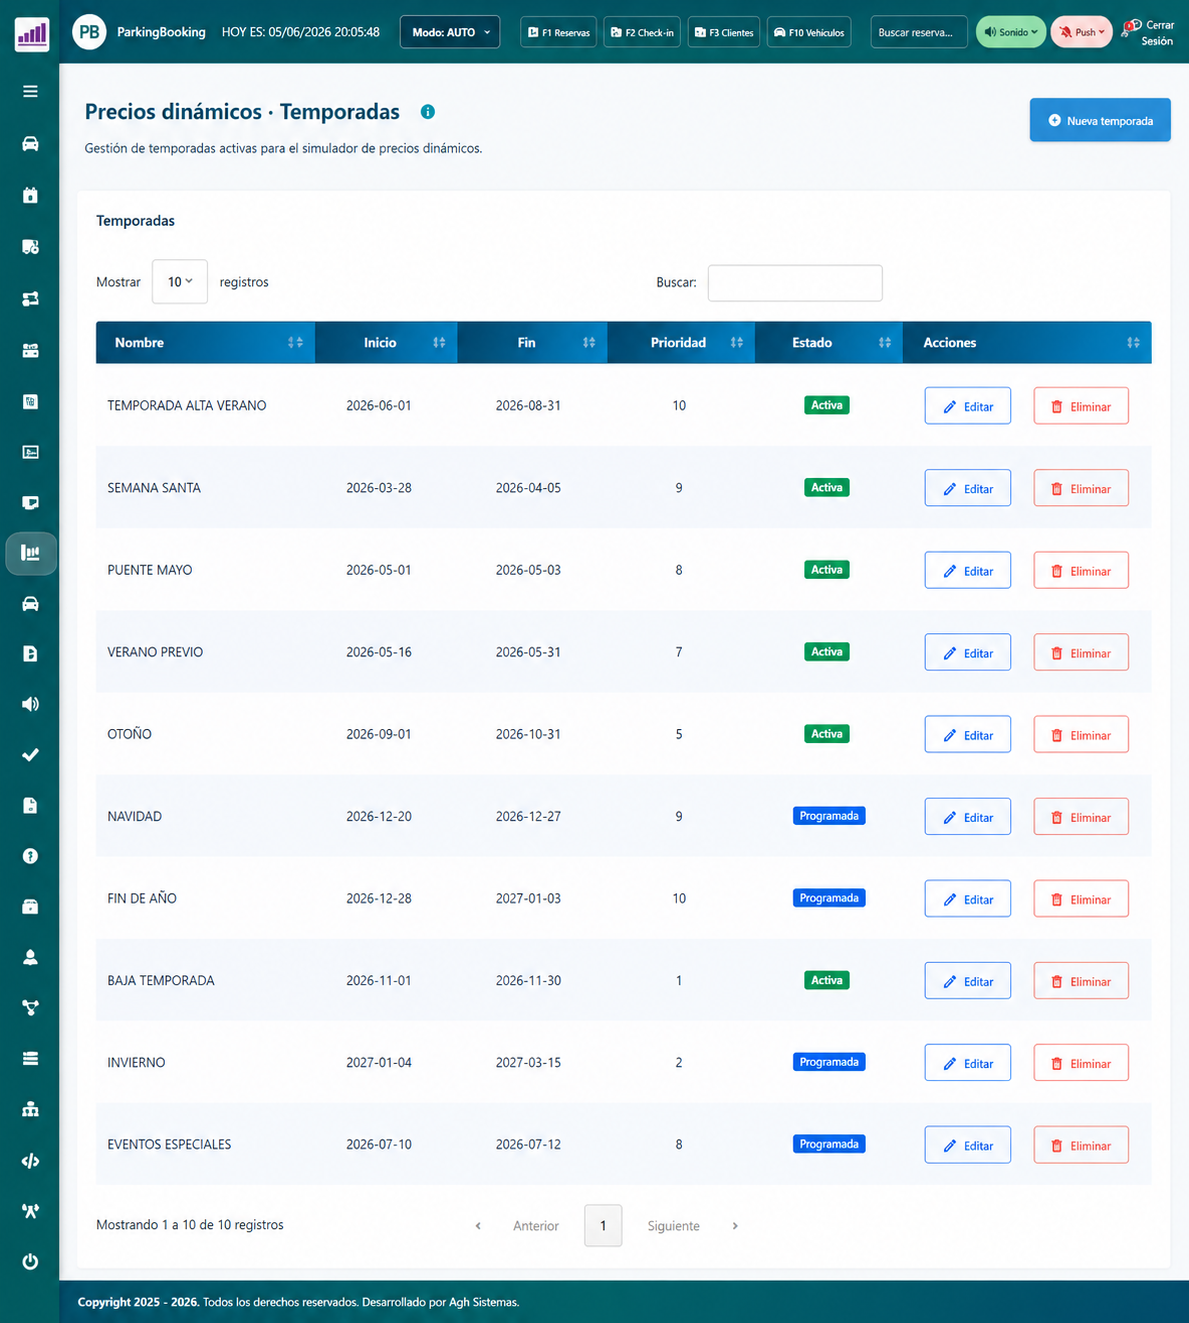The width and height of the screenshot is (1189, 1323).
Task: Sort by the Fin column header
Action: click(x=532, y=342)
